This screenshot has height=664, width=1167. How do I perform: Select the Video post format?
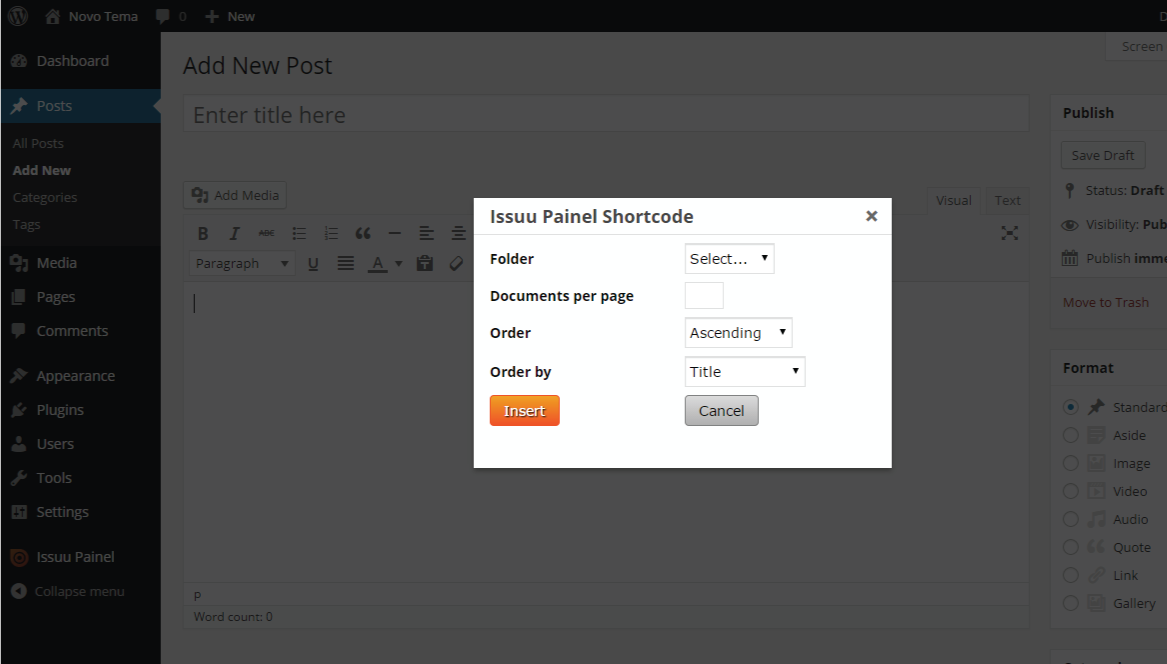click(1070, 491)
